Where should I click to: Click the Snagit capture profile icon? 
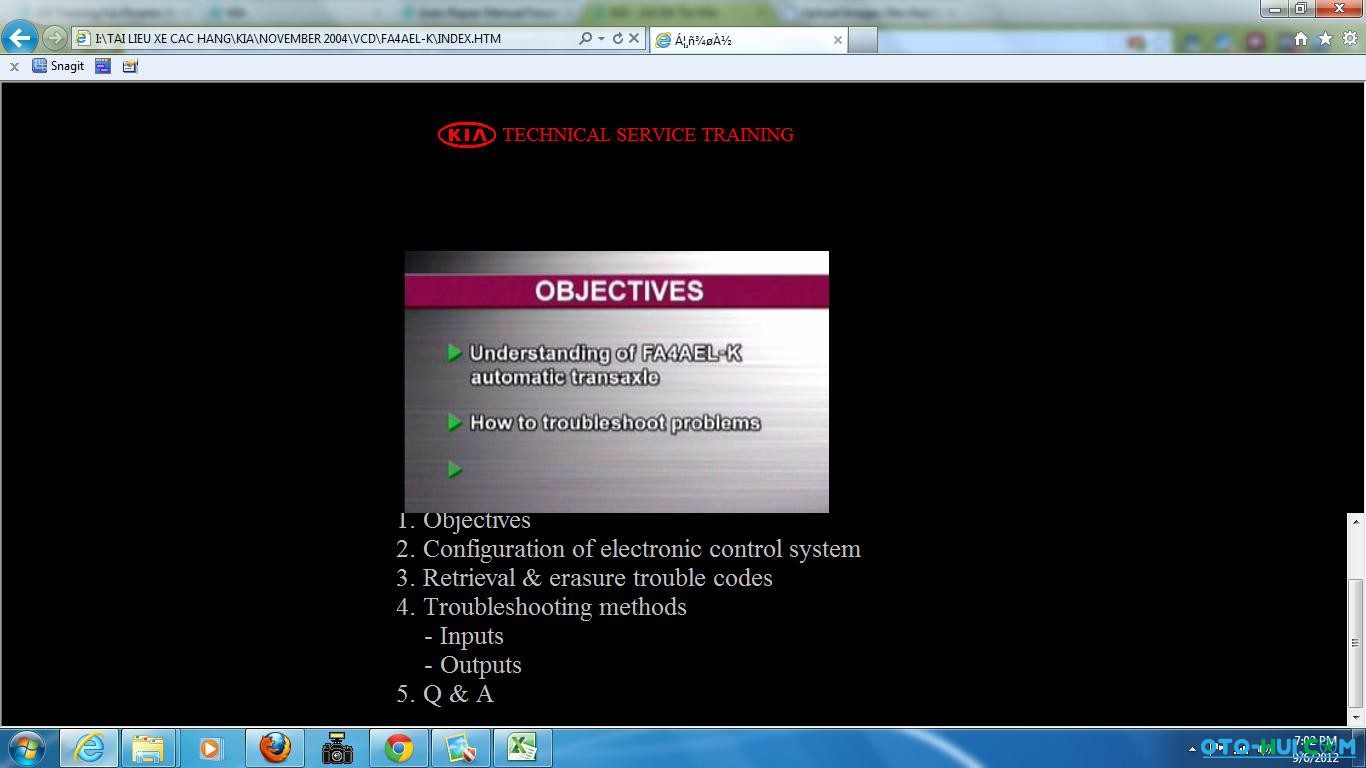pos(130,66)
